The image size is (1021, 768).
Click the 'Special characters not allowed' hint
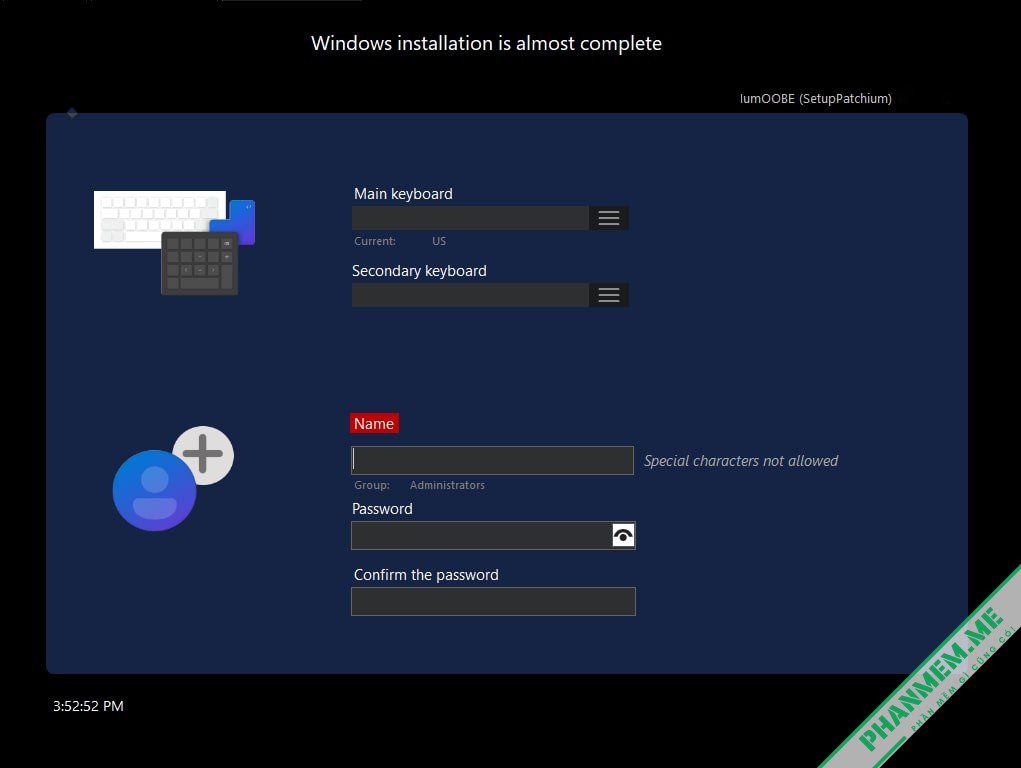pyautogui.click(x=740, y=461)
